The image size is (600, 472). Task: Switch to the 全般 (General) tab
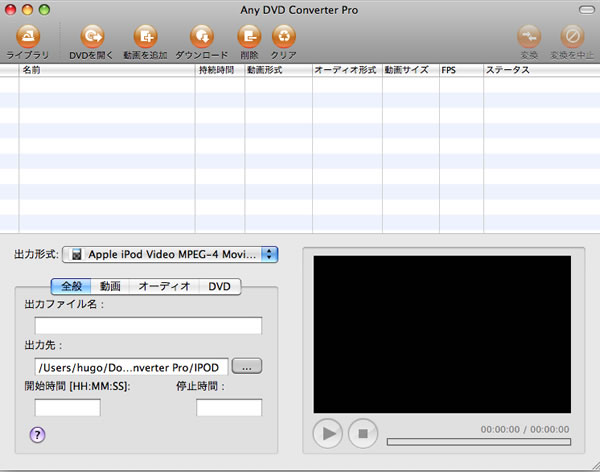(71, 286)
